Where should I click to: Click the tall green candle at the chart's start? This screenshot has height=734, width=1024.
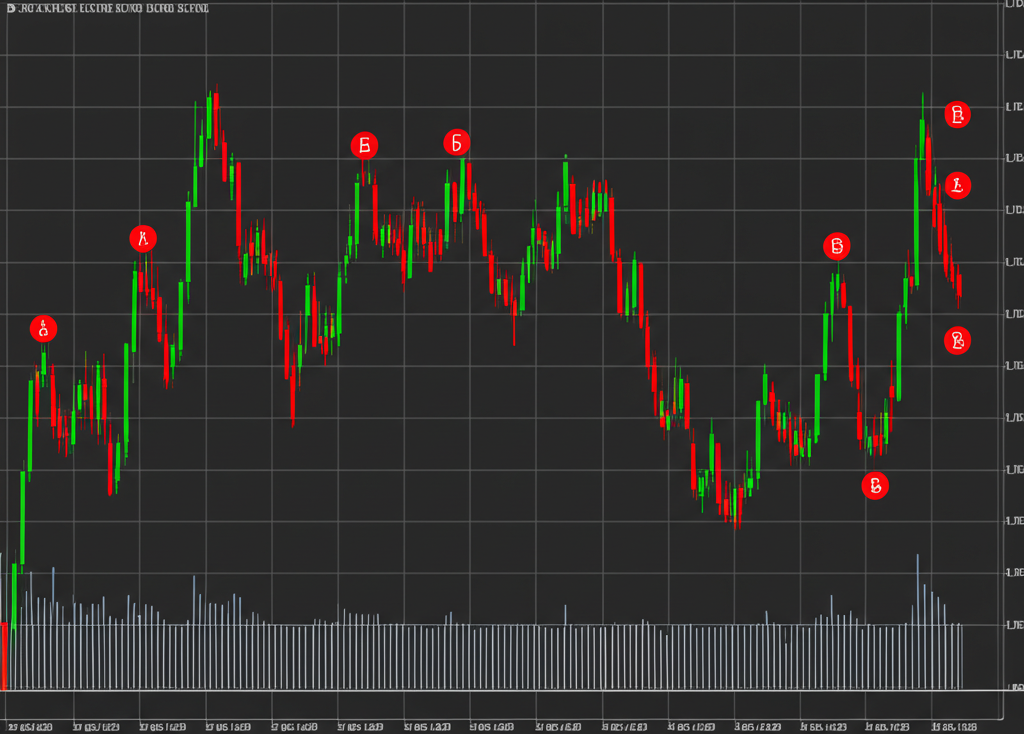point(22,515)
